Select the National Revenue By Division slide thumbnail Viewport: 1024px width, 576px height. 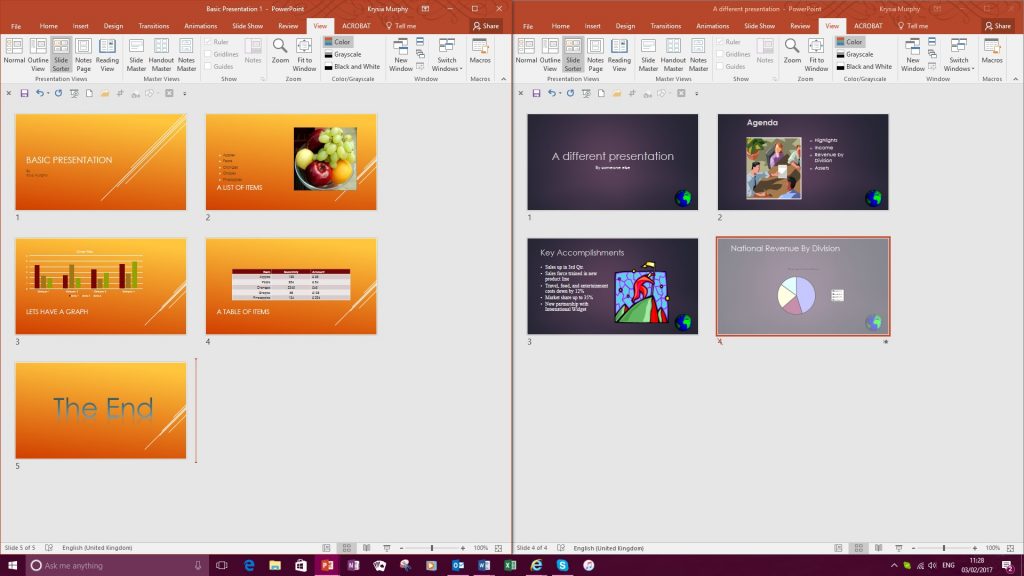801,287
